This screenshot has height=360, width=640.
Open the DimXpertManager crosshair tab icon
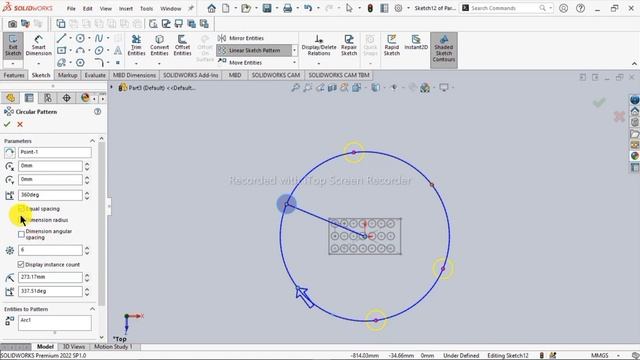pyautogui.click(x=66, y=98)
